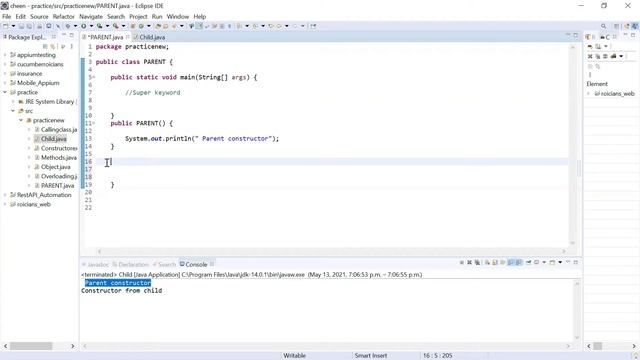
Task: Switch to the Java perspective icon
Action: coord(635,26)
